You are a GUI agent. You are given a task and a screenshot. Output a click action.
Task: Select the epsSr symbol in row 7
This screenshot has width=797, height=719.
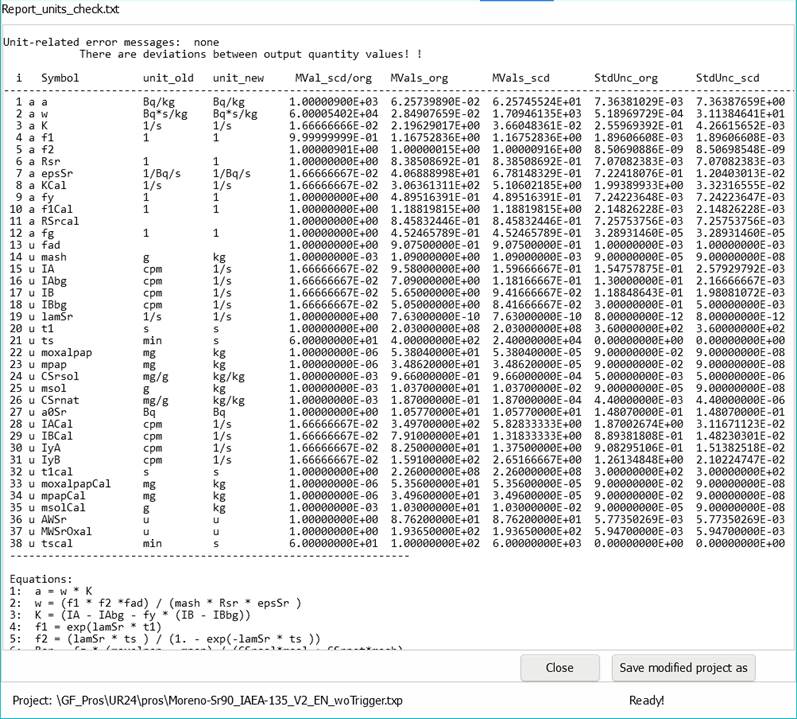58,171
